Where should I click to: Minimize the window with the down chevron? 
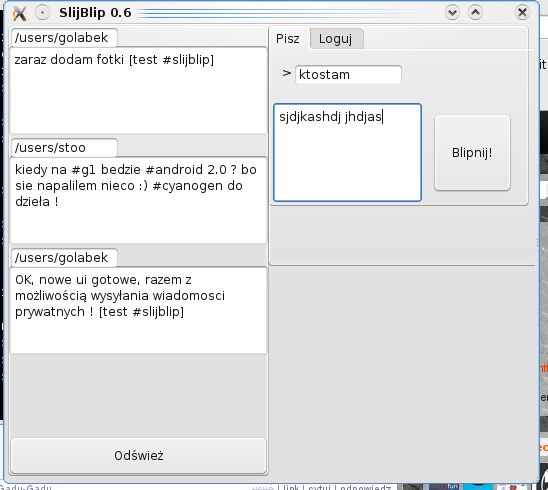click(452, 13)
